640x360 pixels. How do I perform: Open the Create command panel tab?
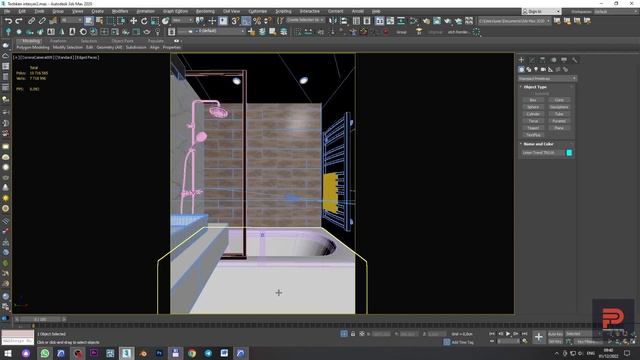(521, 60)
